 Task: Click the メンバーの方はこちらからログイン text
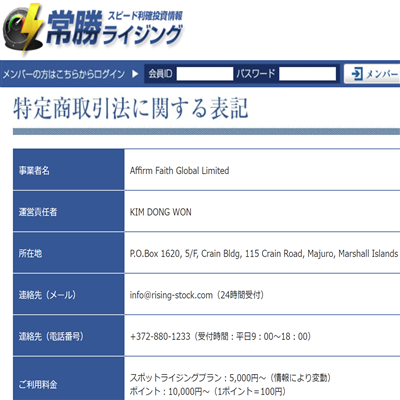(x=64, y=74)
